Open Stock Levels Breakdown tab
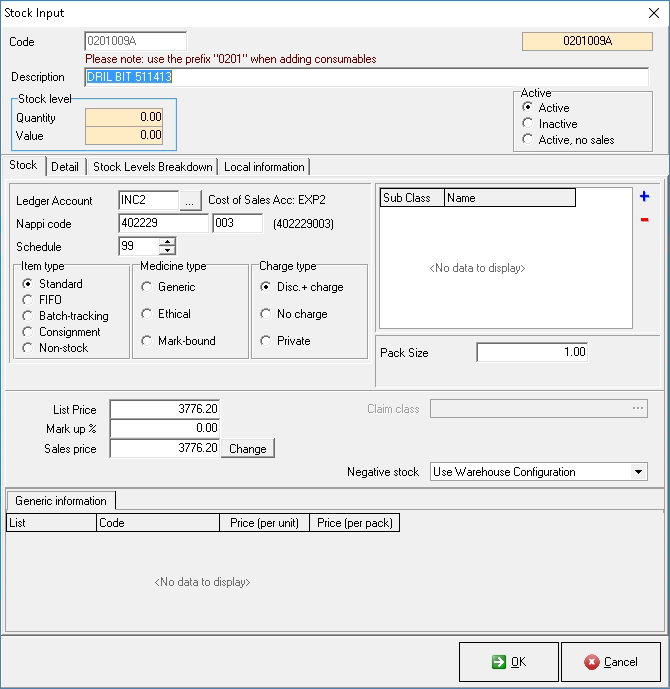Image resolution: width=670 pixels, height=689 pixels. click(x=152, y=167)
